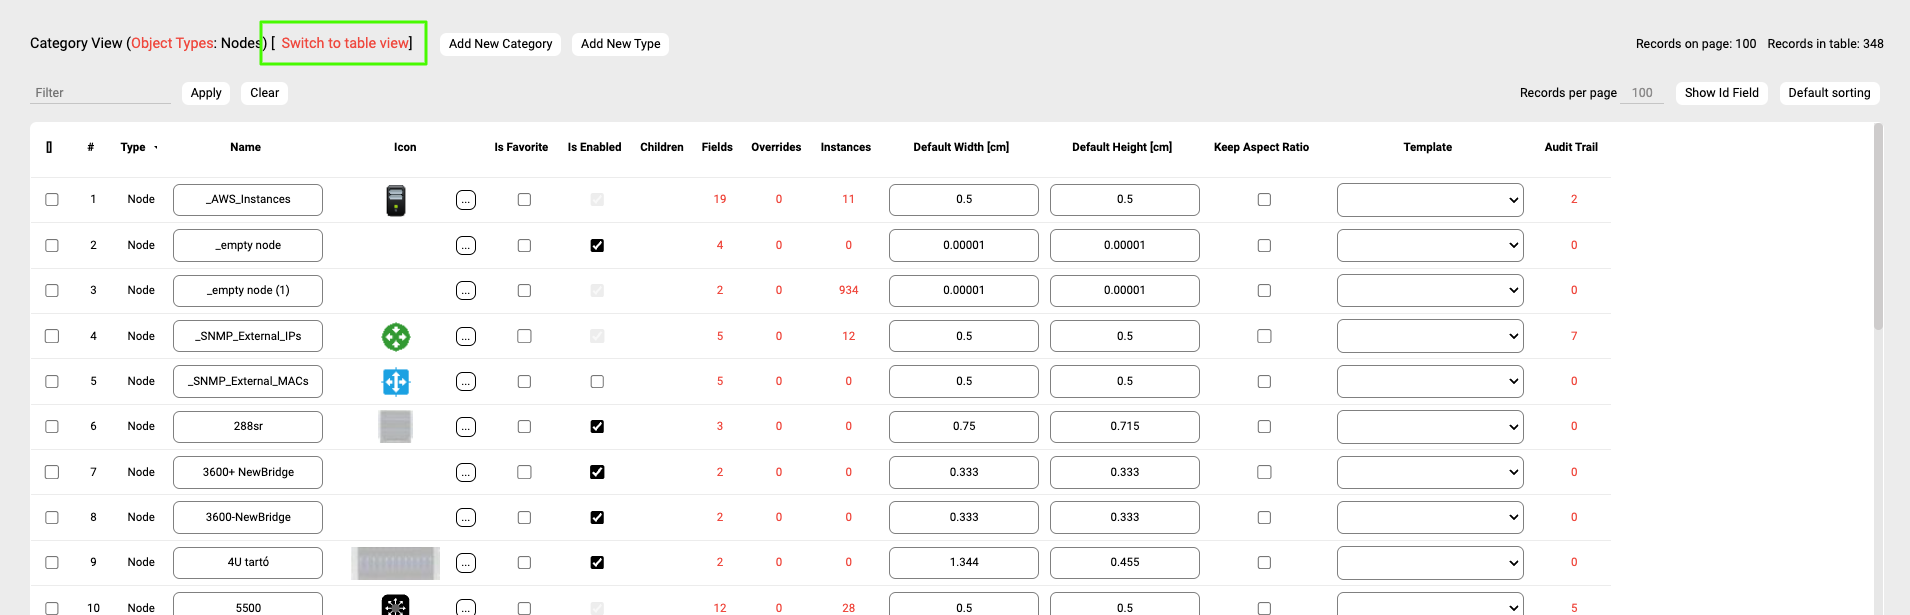Sort table by Type column header

pyautogui.click(x=134, y=147)
